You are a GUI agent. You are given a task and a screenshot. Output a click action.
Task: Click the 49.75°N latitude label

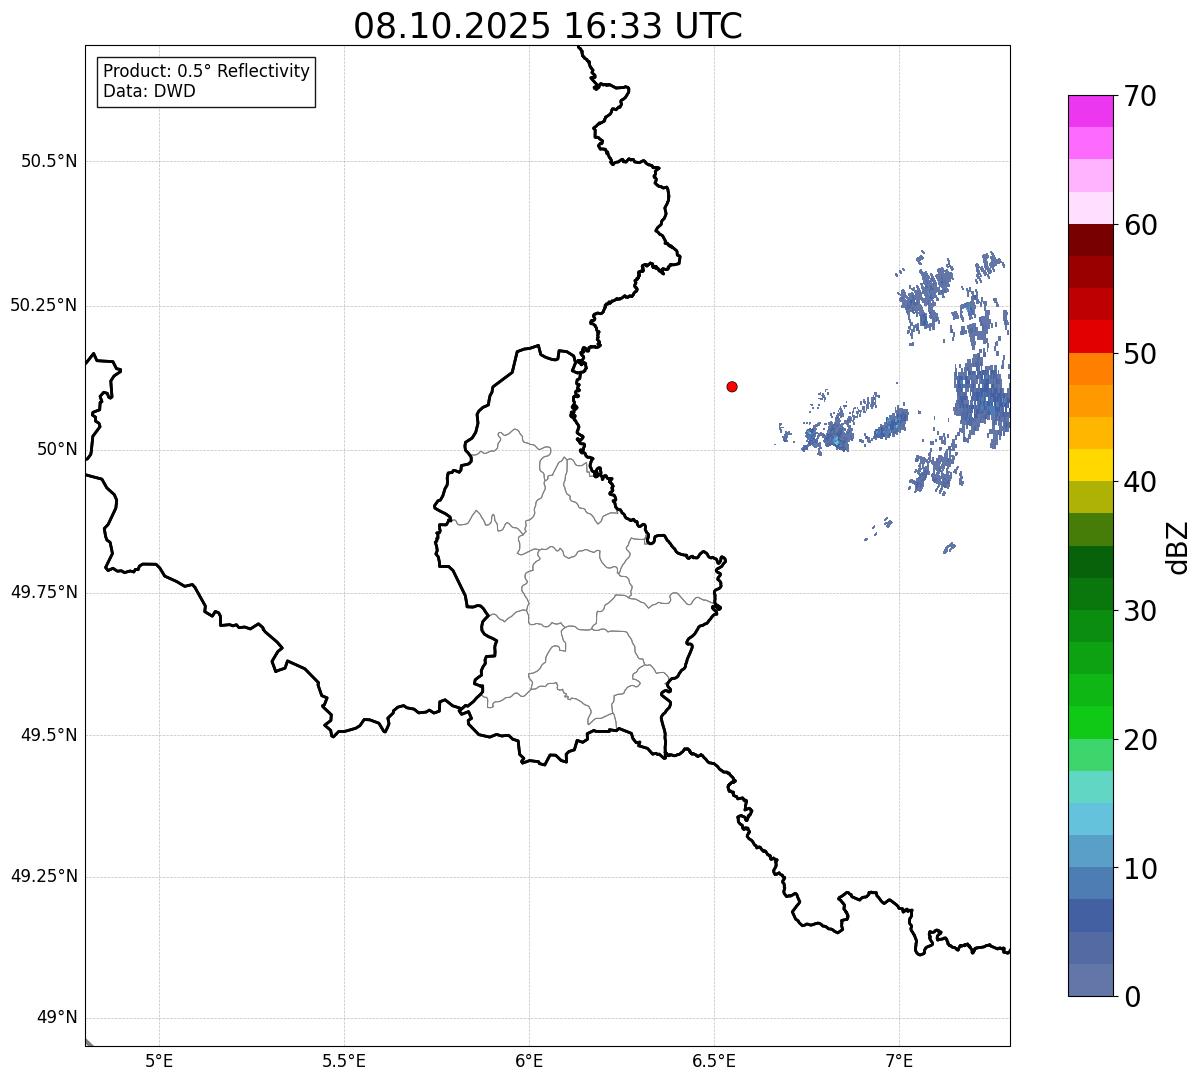tap(44, 592)
